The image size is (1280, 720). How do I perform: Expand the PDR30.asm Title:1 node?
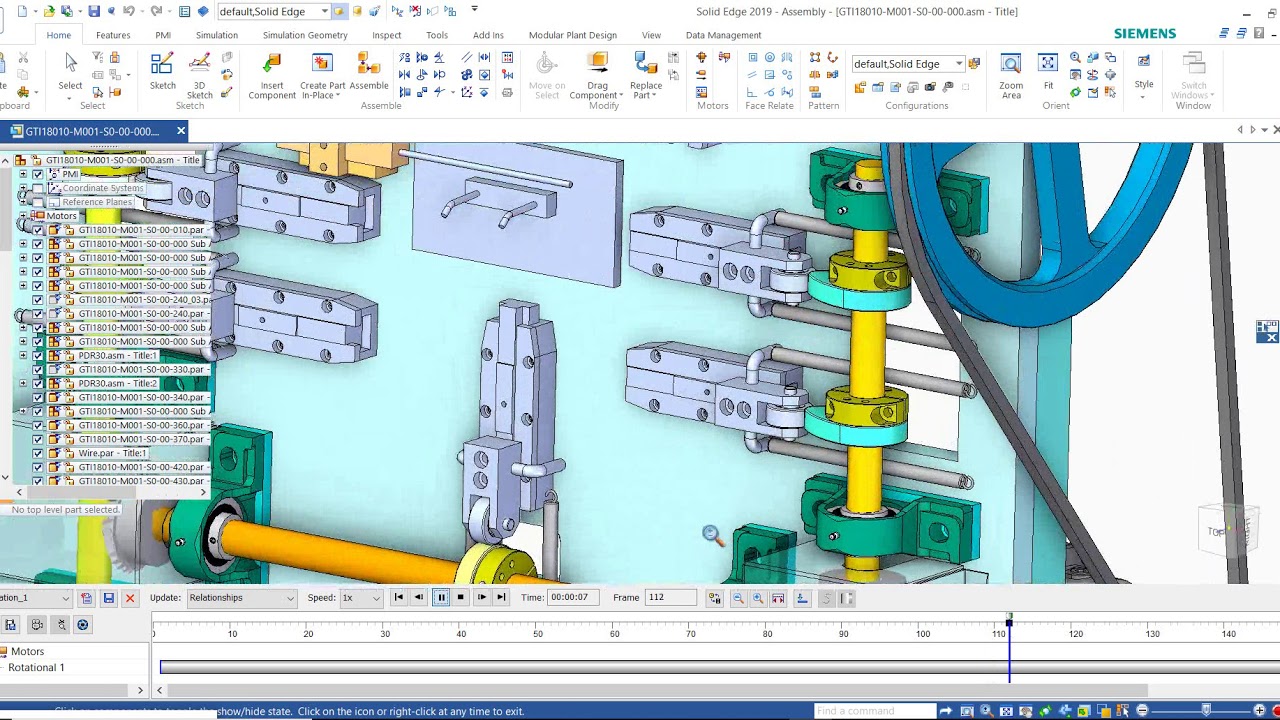pyautogui.click(x=23, y=356)
